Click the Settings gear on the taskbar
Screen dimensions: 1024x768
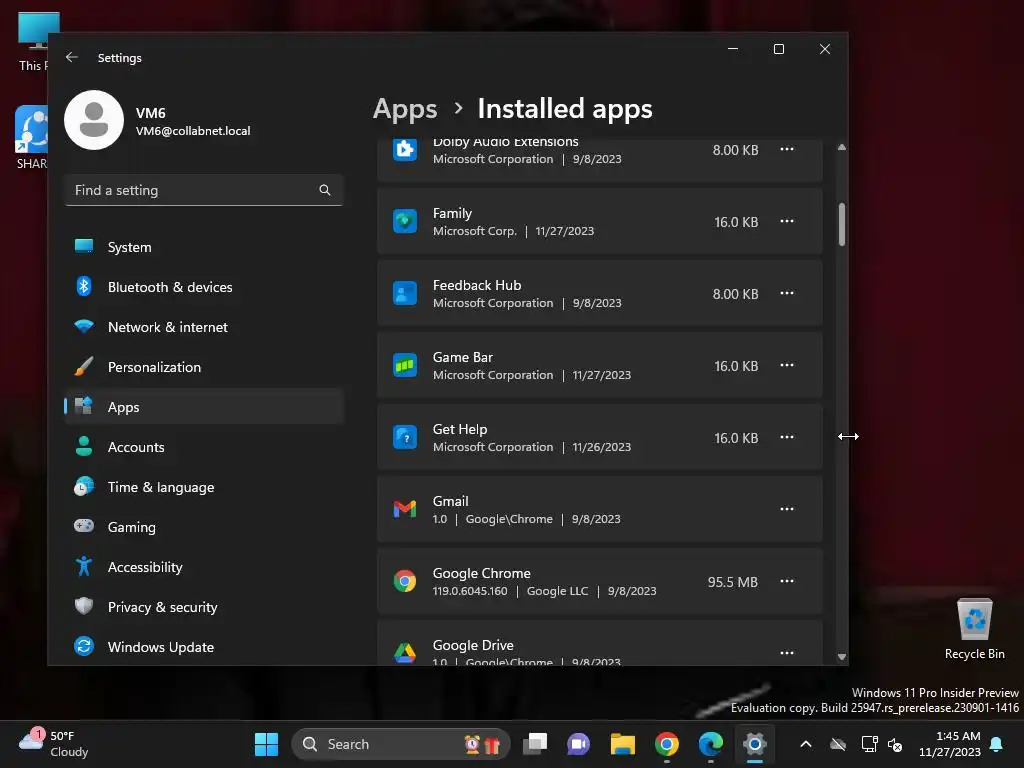(x=754, y=744)
